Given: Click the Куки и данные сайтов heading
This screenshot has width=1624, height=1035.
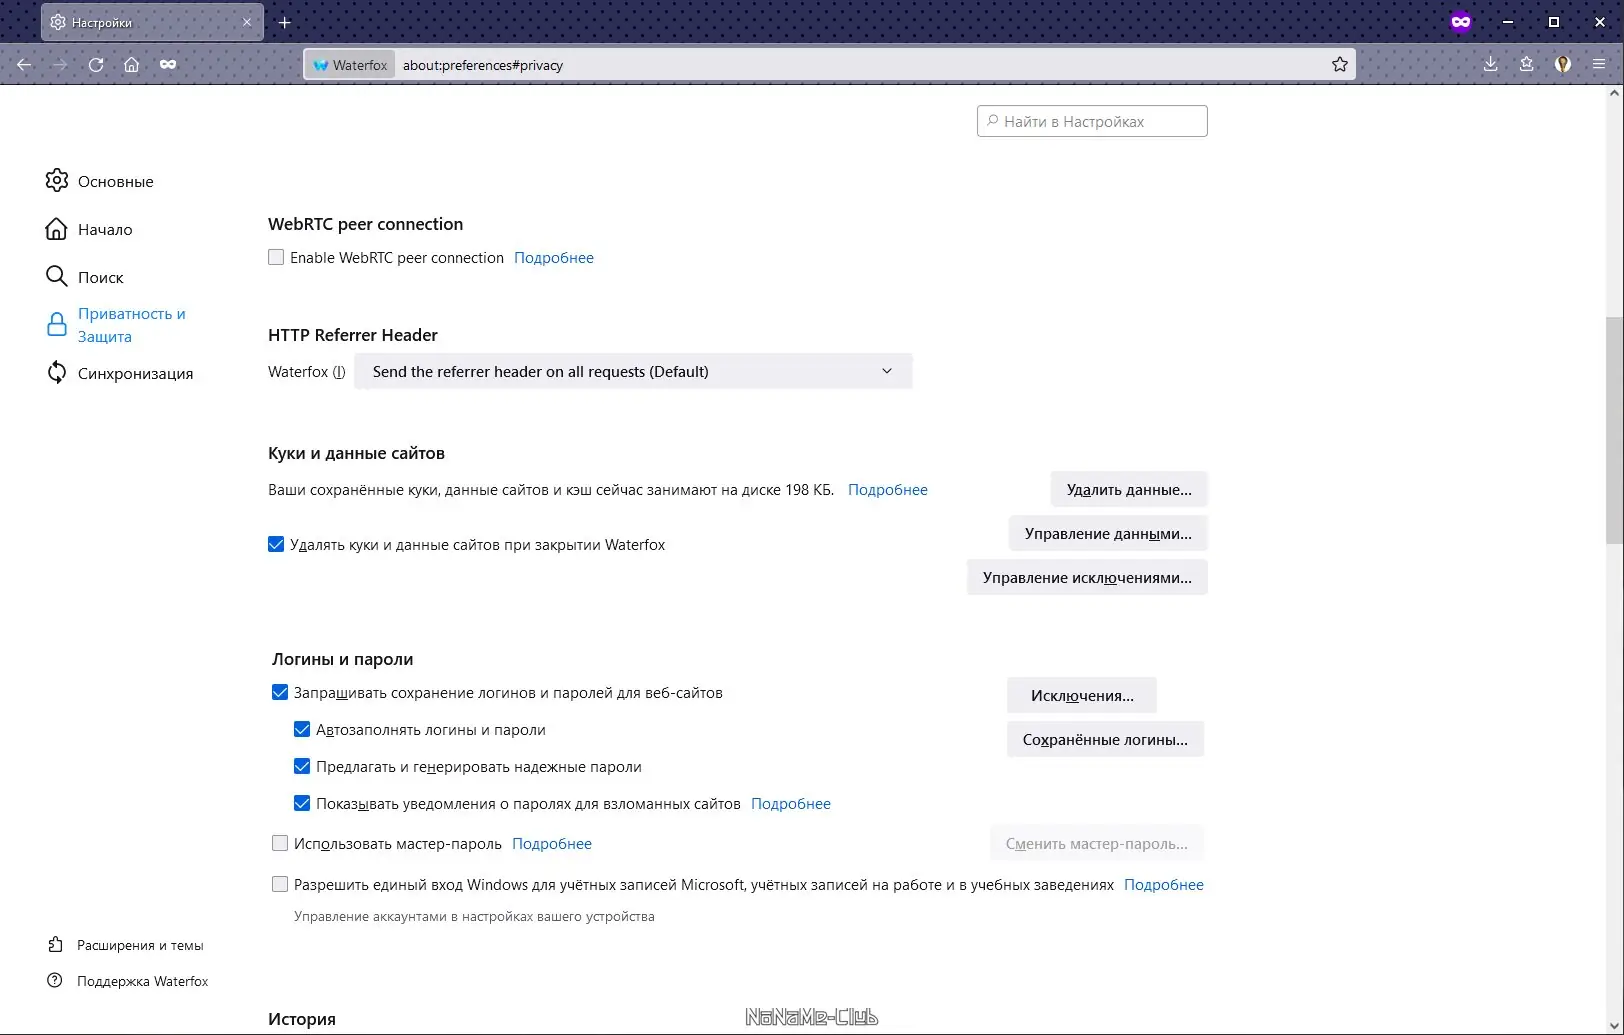Looking at the screenshot, I should (356, 453).
